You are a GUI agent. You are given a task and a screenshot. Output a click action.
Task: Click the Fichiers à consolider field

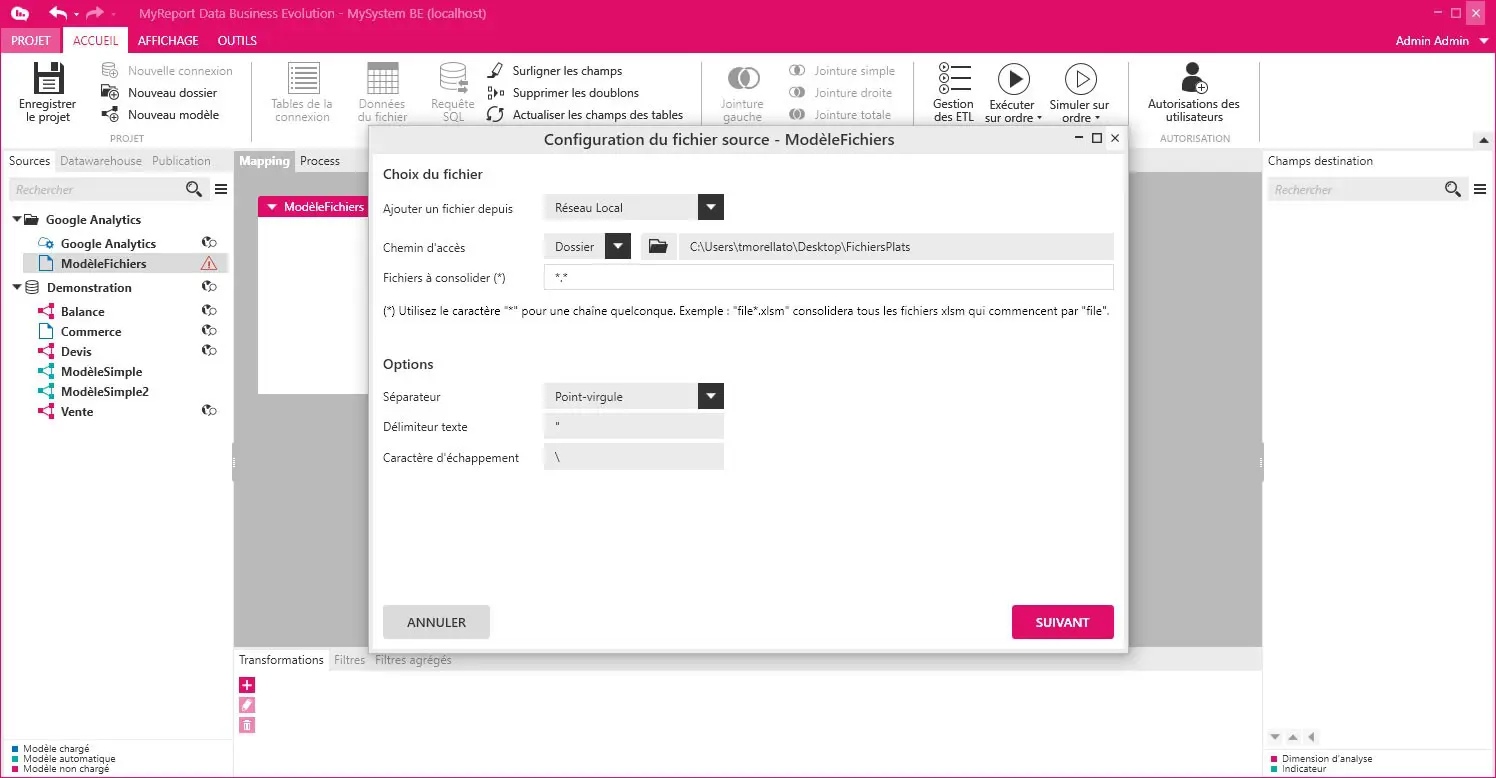pyautogui.click(x=828, y=278)
